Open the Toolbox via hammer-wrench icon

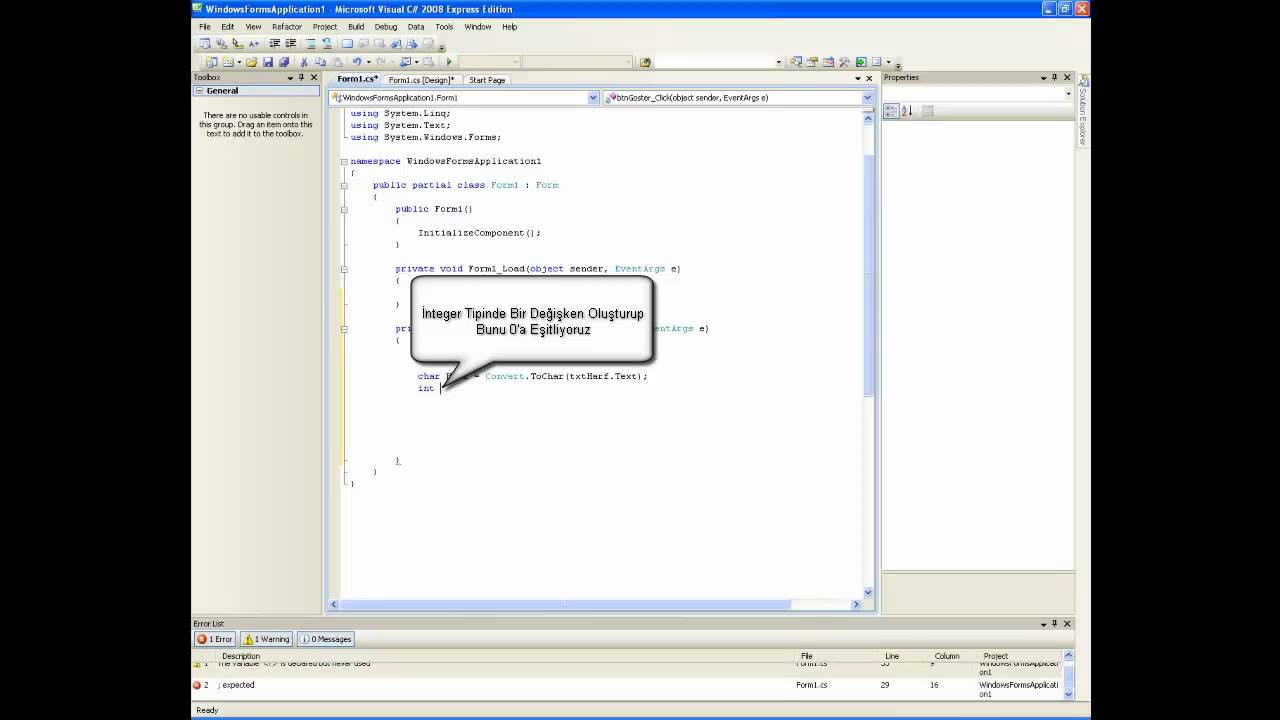pyautogui.click(x=844, y=62)
